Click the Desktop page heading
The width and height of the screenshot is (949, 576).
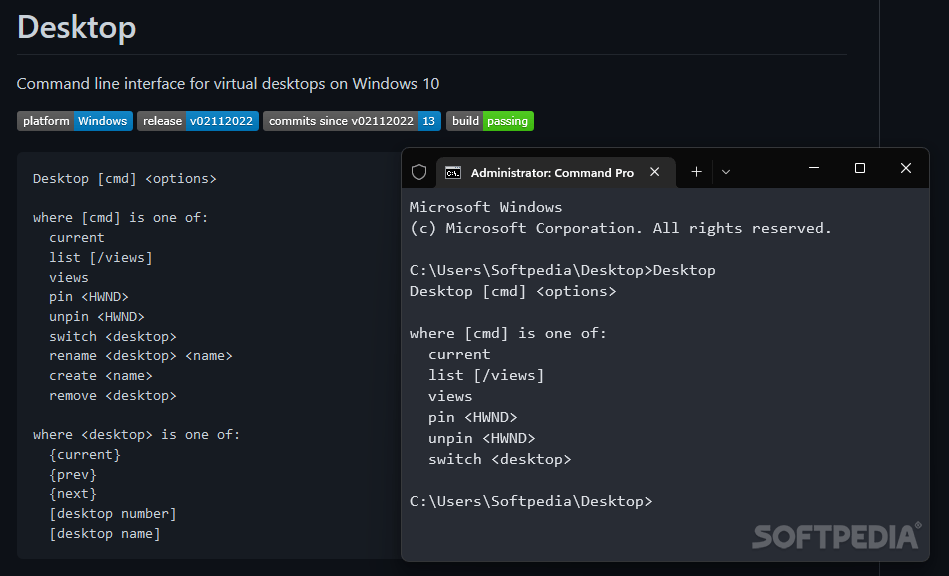tap(77, 27)
